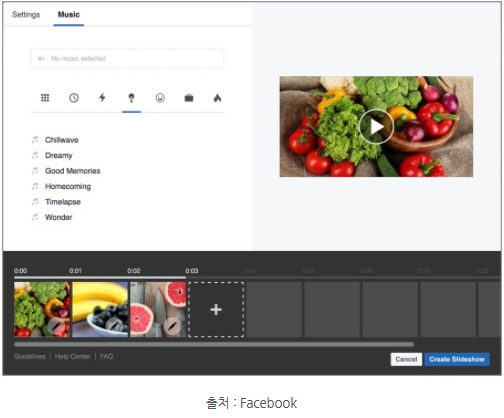Select the flame music category icon
Viewport: 504px width, 418px height.
[x=217, y=98]
